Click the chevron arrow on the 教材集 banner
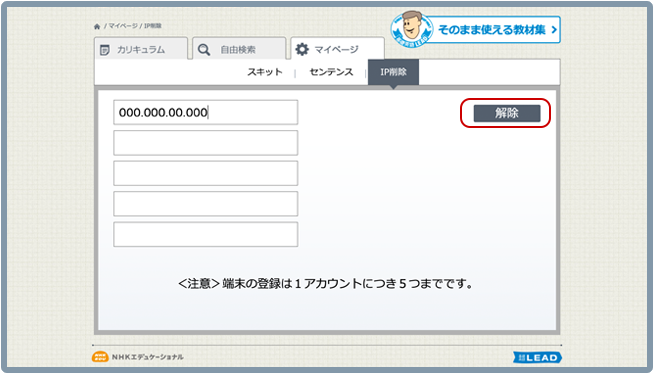 click(x=554, y=30)
